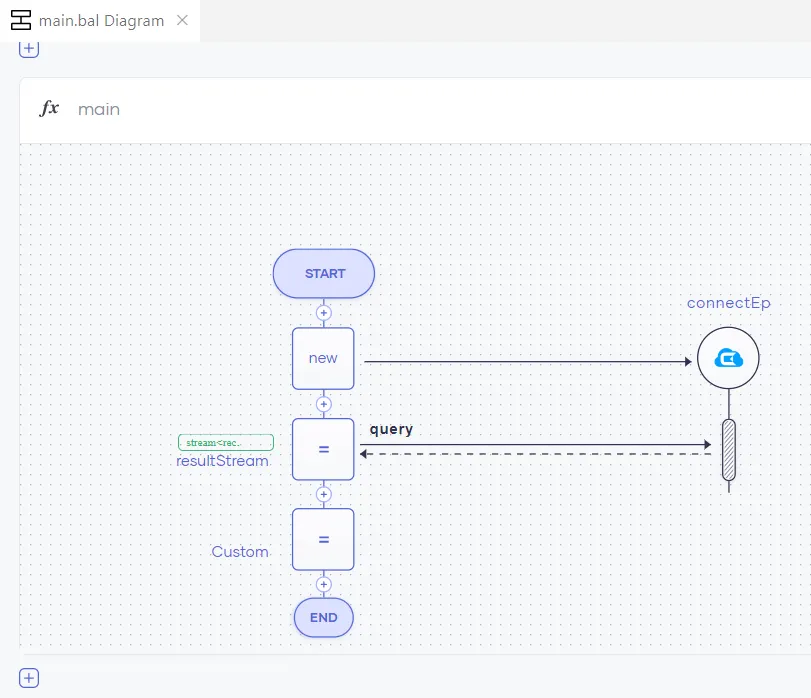The image size is (811, 698).
Task: Click the plus icon below the resultStream node
Action: [x=323, y=493]
